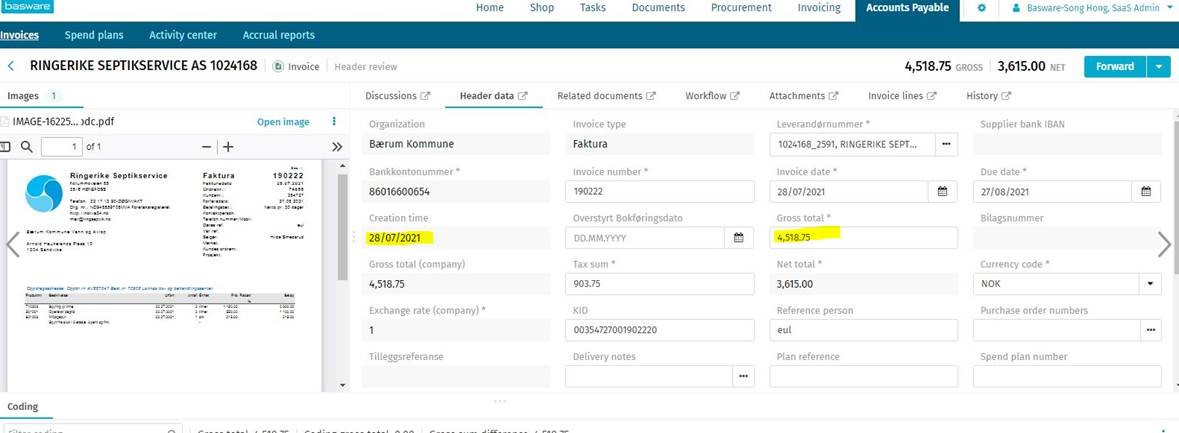Toggle the PDF sidebar panel icon
The width and height of the screenshot is (1179, 433).
[x=5, y=147]
